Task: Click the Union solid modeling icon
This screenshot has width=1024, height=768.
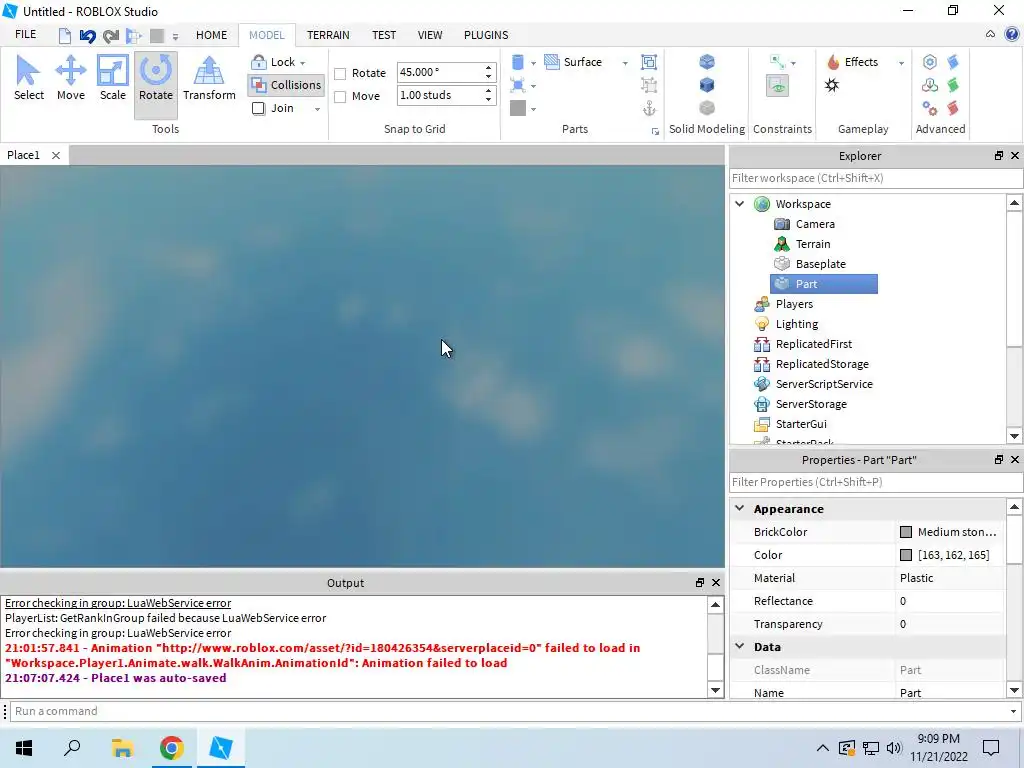Action: (x=707, y=62)
